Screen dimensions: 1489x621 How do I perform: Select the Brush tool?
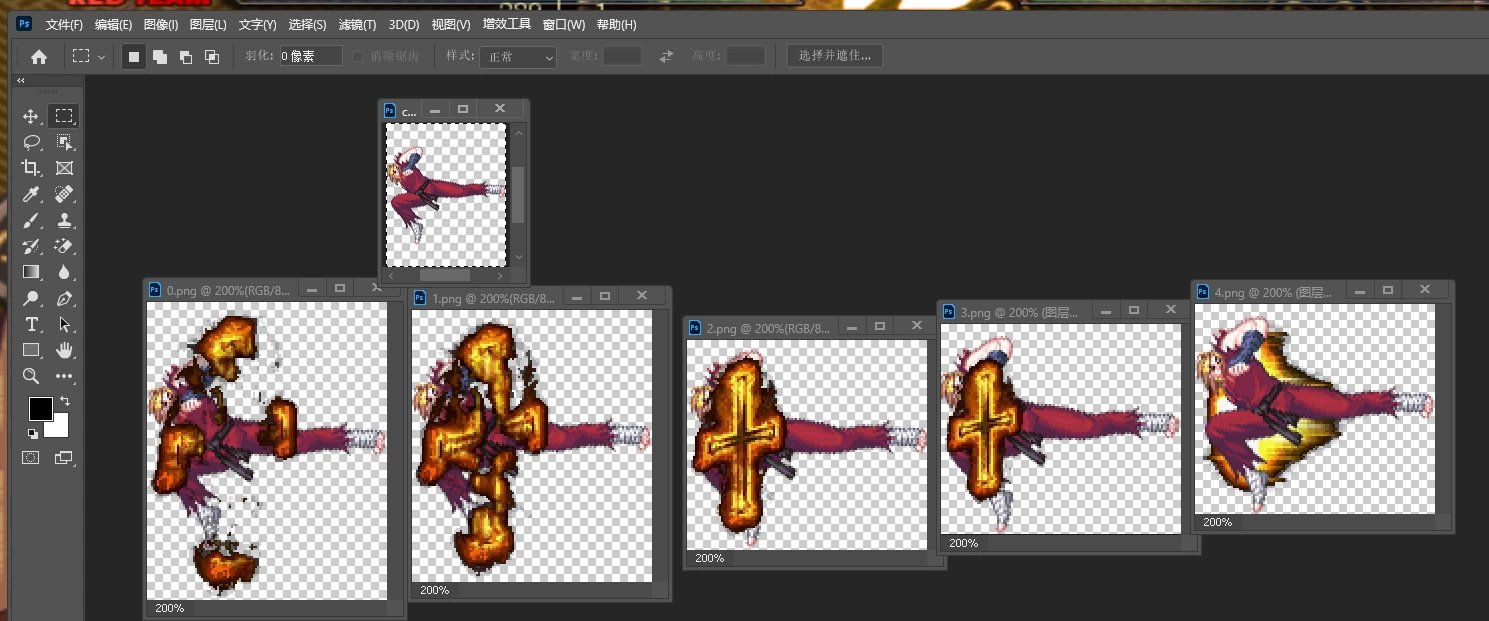pos(31,220)
